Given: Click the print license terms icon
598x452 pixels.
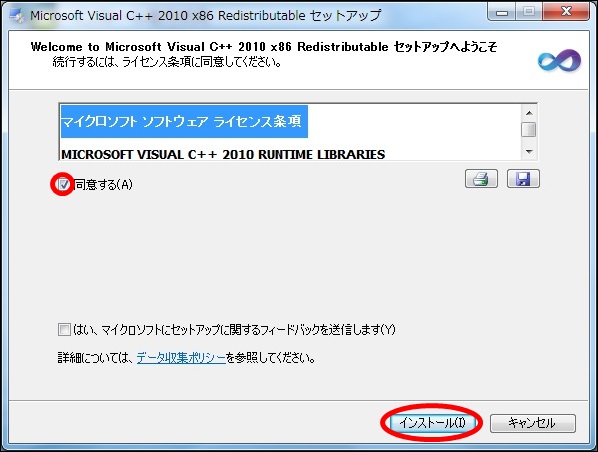Looking at the screenshot, I should (481, 179).
